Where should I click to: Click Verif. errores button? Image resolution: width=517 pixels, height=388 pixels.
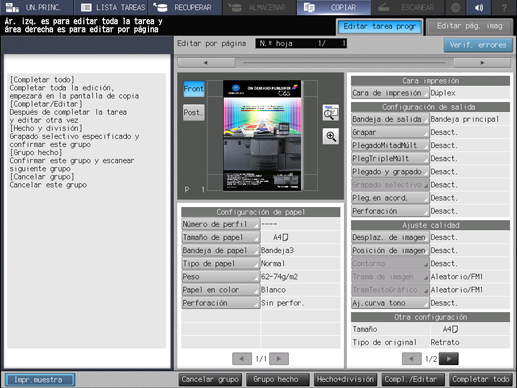click(x=478, y=45)
